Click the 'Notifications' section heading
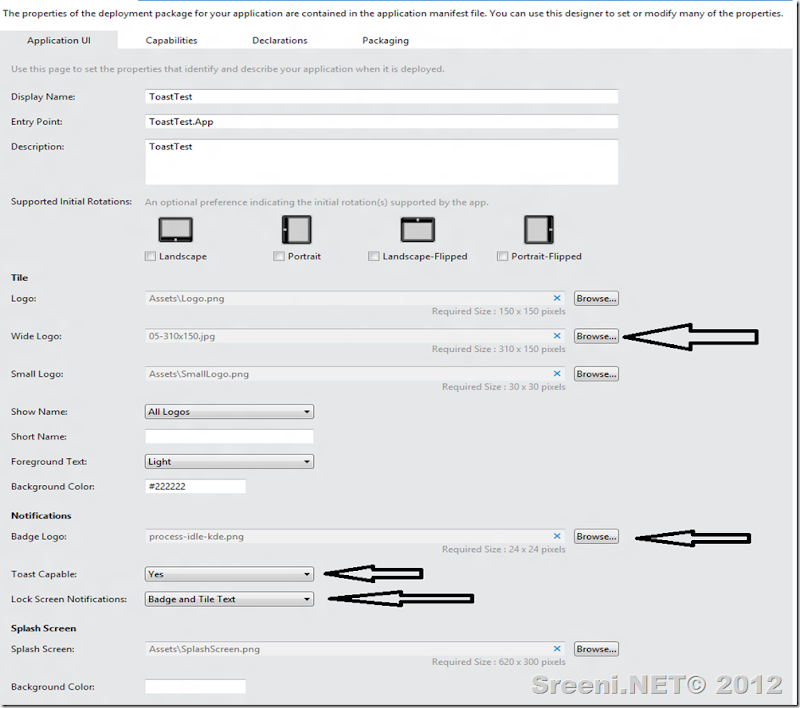Viewport: 800px width, 708px height. [x=41, y=516]
